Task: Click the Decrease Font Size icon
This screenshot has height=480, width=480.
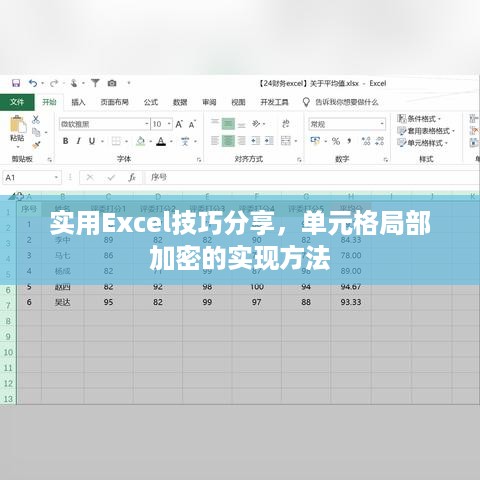Action: point(192,124)
